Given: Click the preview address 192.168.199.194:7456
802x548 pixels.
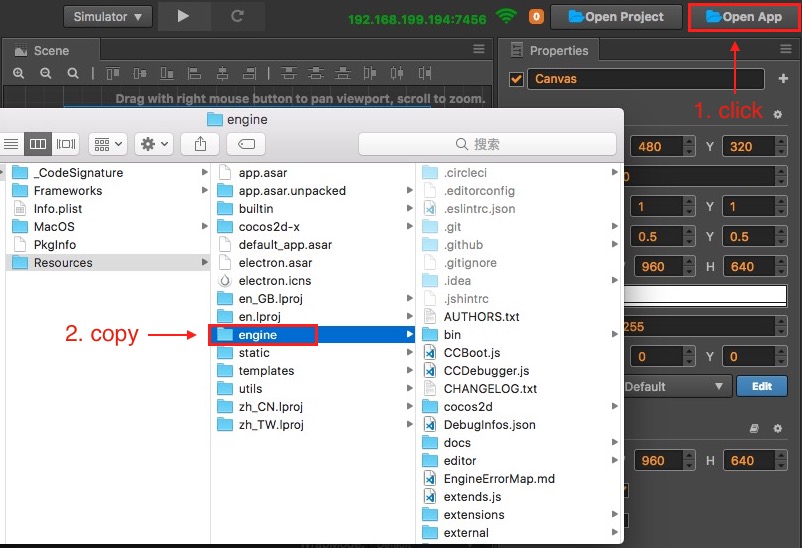Looking at the screenshot, I should [417, 19].
